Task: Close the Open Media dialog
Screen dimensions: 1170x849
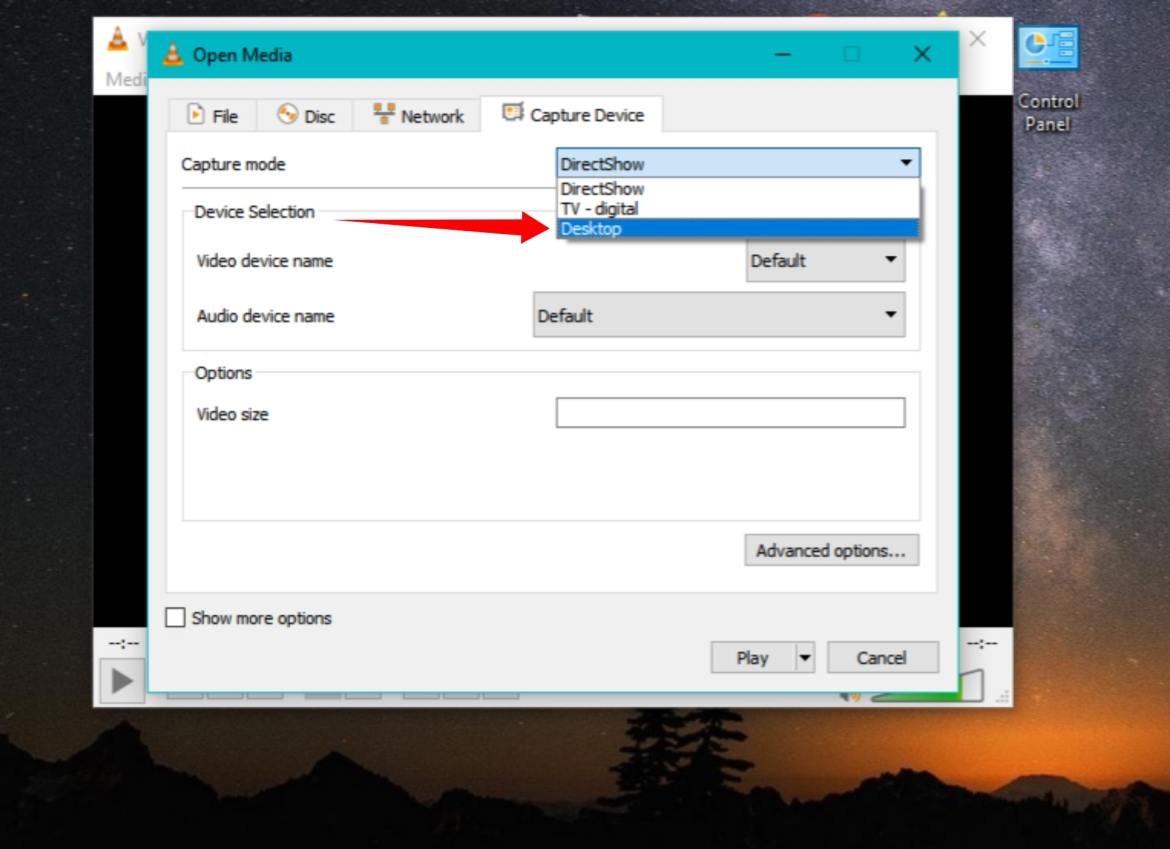Action: click(922, 54)
